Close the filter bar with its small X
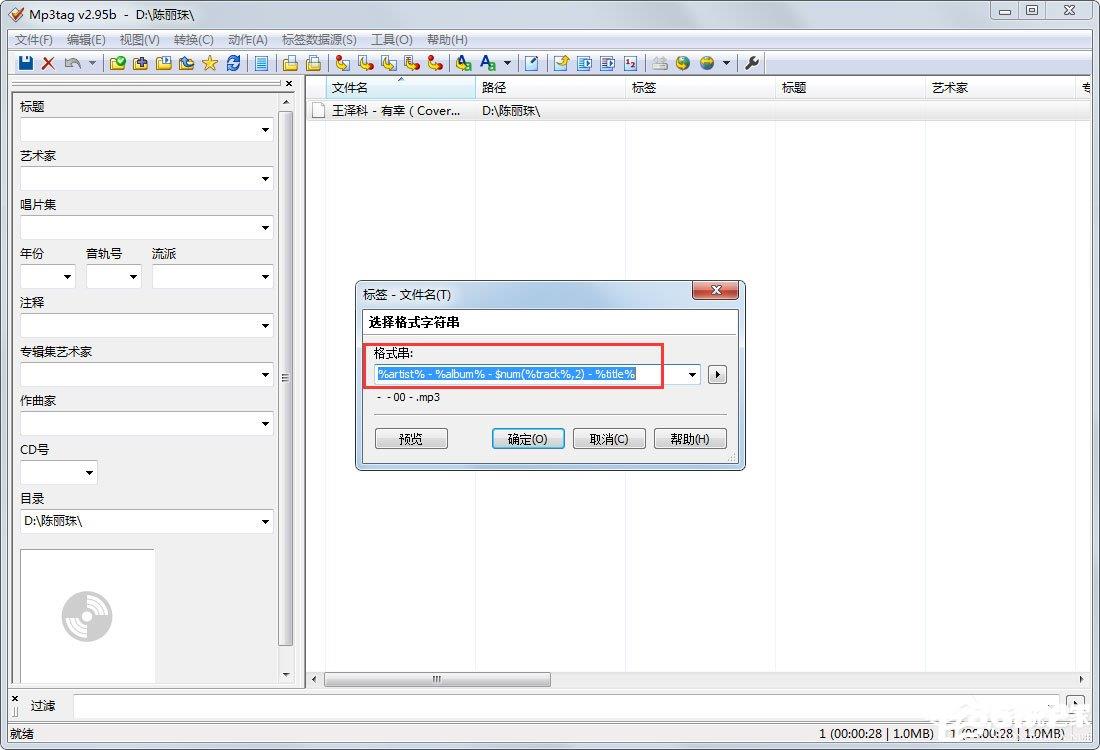The width and height of the screenshot is (1100, 750). tap(15, 699)
